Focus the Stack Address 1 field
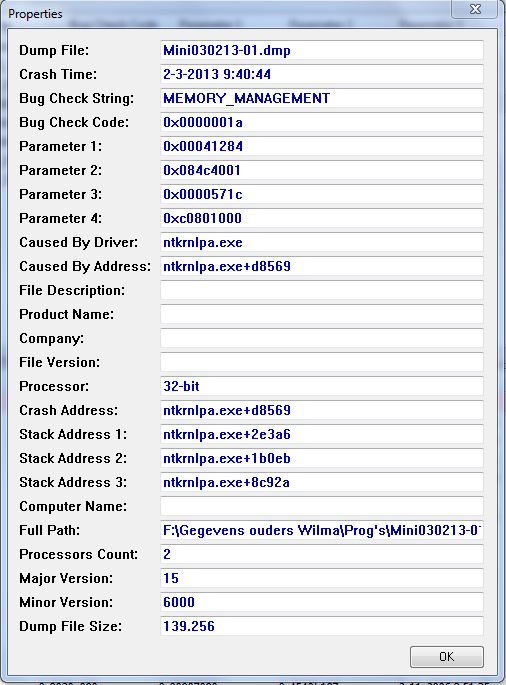 [322, 434]
